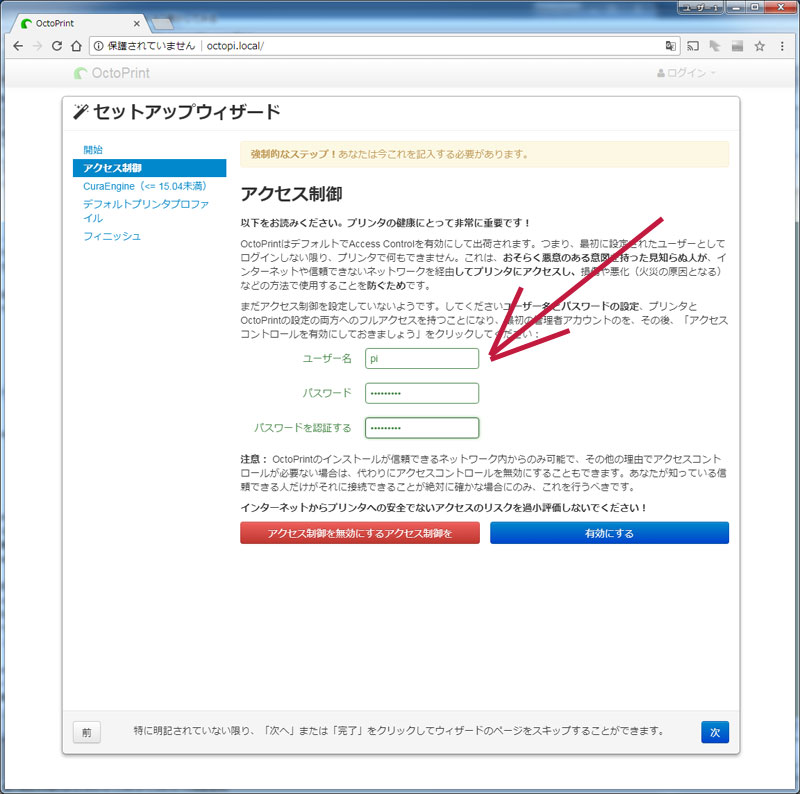Click the browser forward arrow
Image resolution: width=800 pixels, height=794 pixels.
click(37, 46)
